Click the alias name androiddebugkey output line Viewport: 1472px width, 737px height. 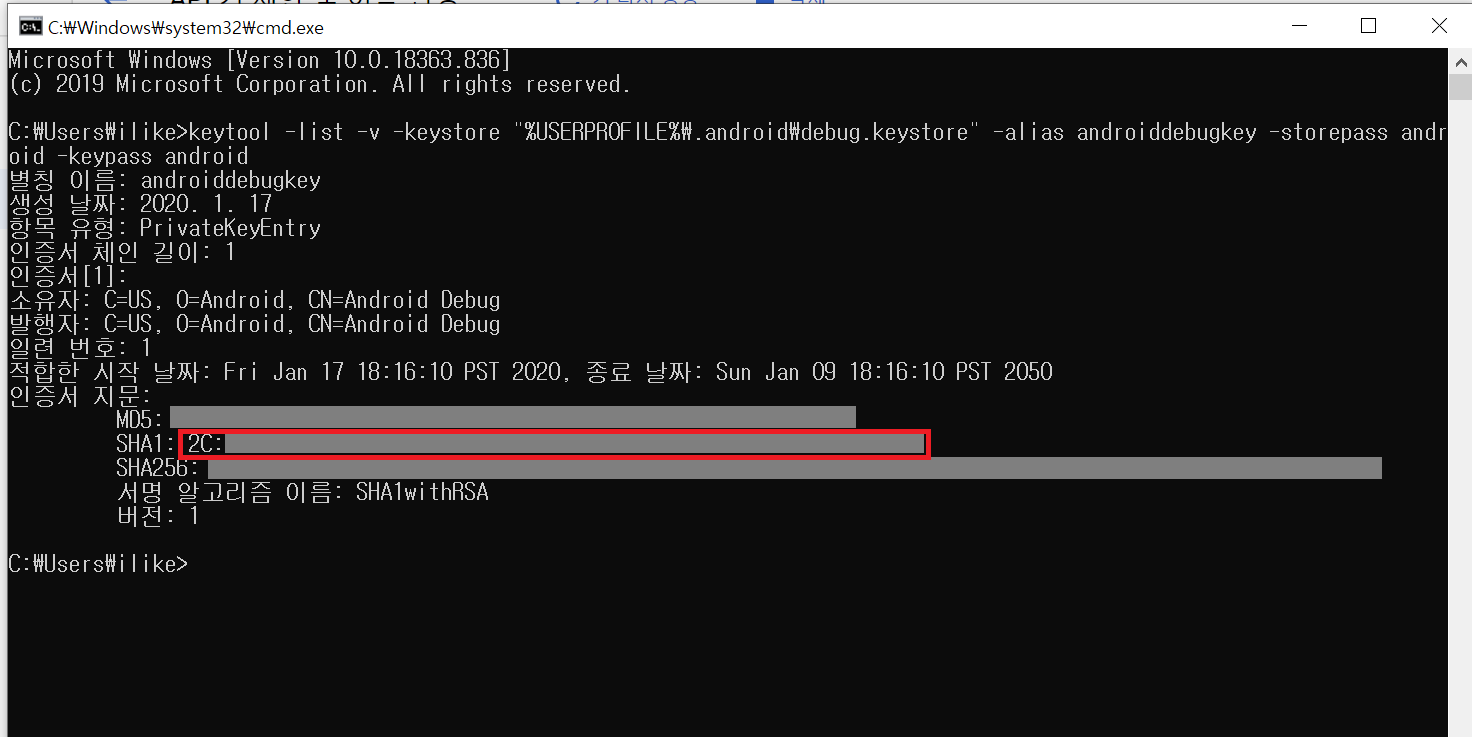[165, 180]
